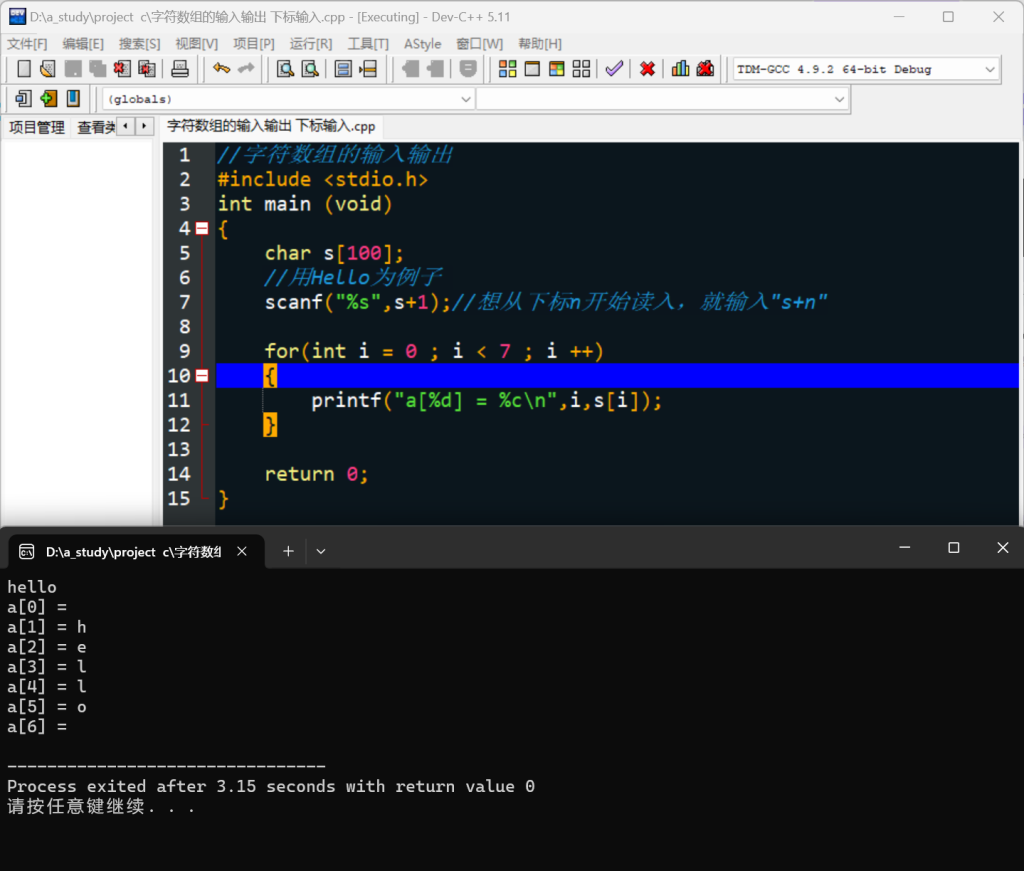Click the right scroll arrow on side tabs

coord(144,126)
